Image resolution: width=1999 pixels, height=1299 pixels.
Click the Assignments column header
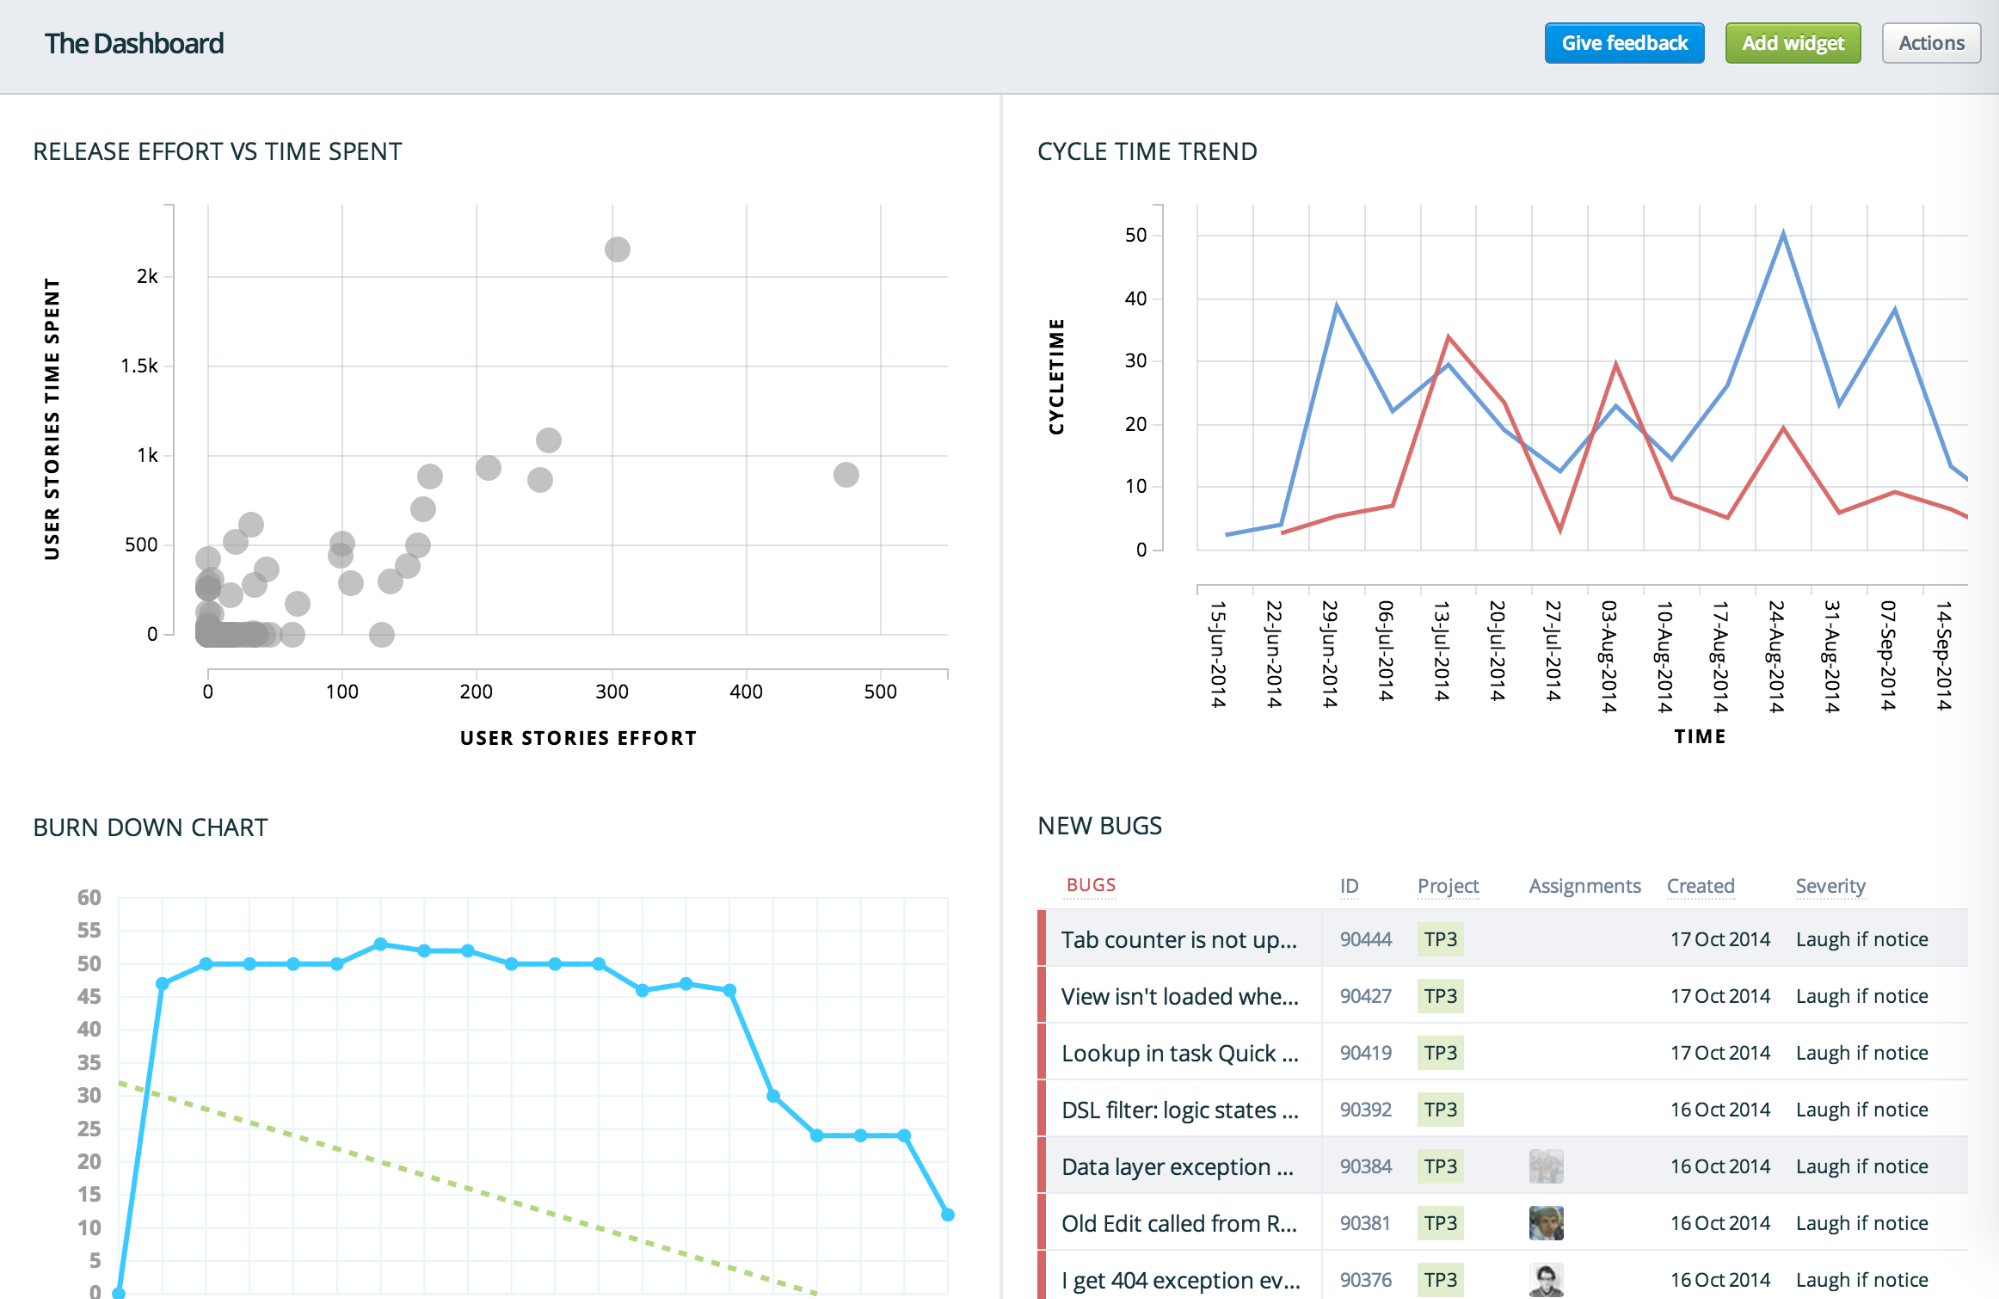pyautogui.click(x=1584, y=886)
